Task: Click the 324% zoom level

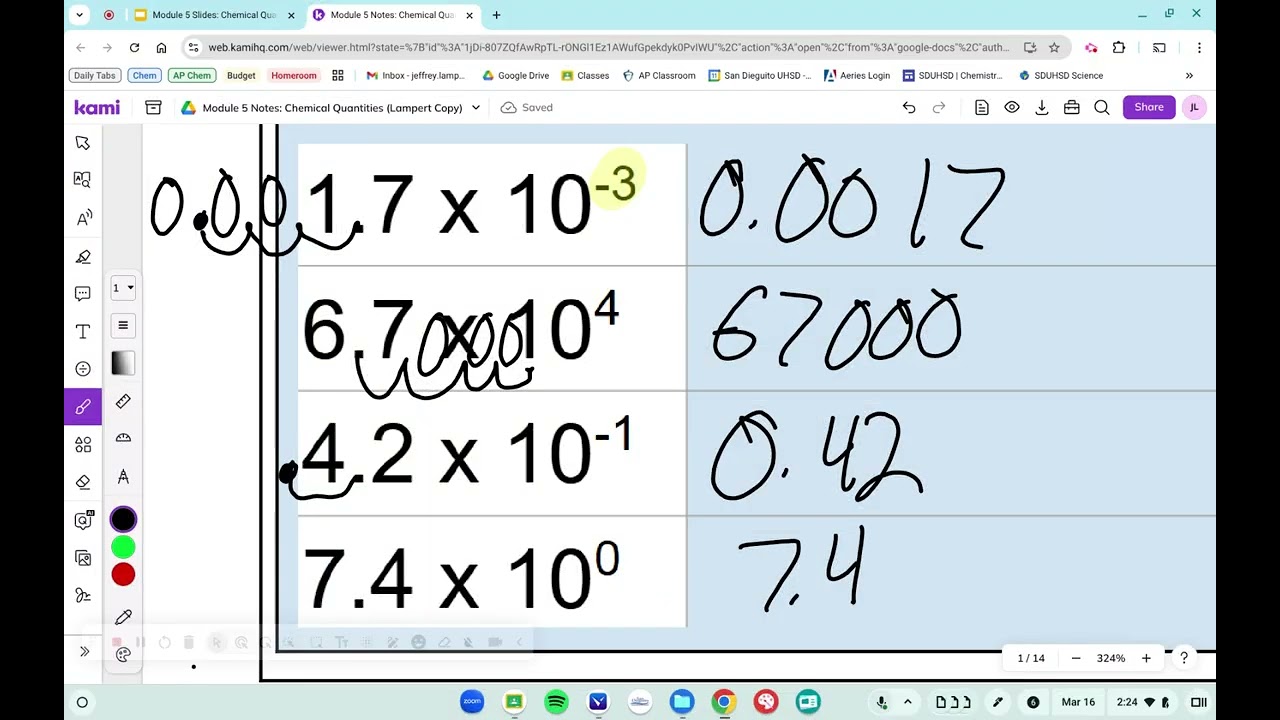Action: (1111, 658)
